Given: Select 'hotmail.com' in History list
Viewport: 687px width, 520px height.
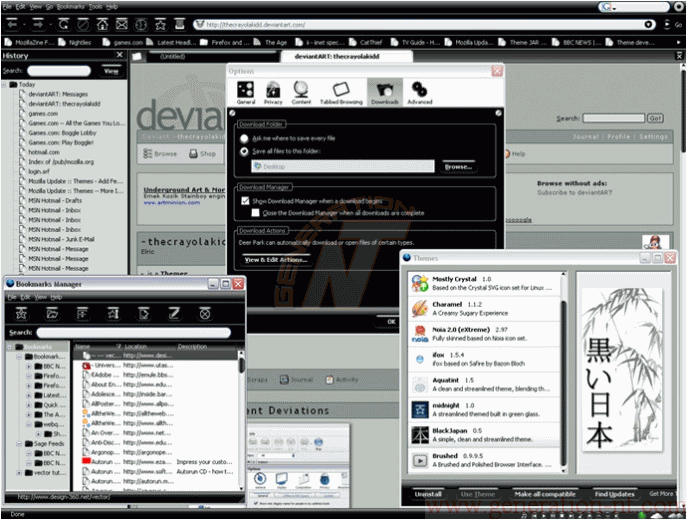Looking at the screenshot, I should click(44, 152).
